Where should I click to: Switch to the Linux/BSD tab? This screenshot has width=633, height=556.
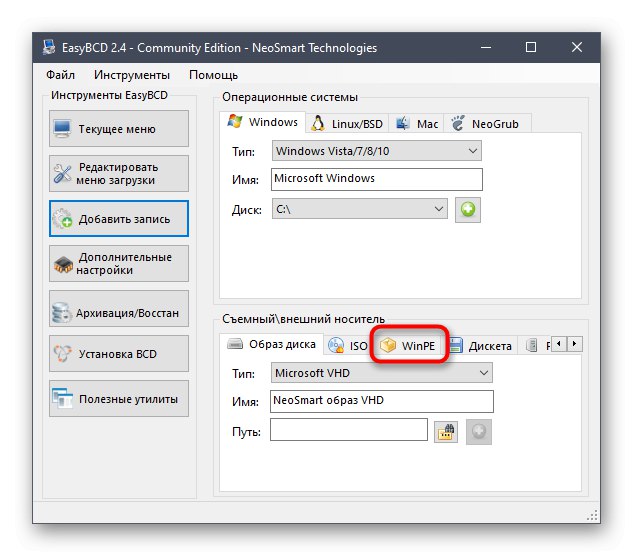click(x=347, y=124)
